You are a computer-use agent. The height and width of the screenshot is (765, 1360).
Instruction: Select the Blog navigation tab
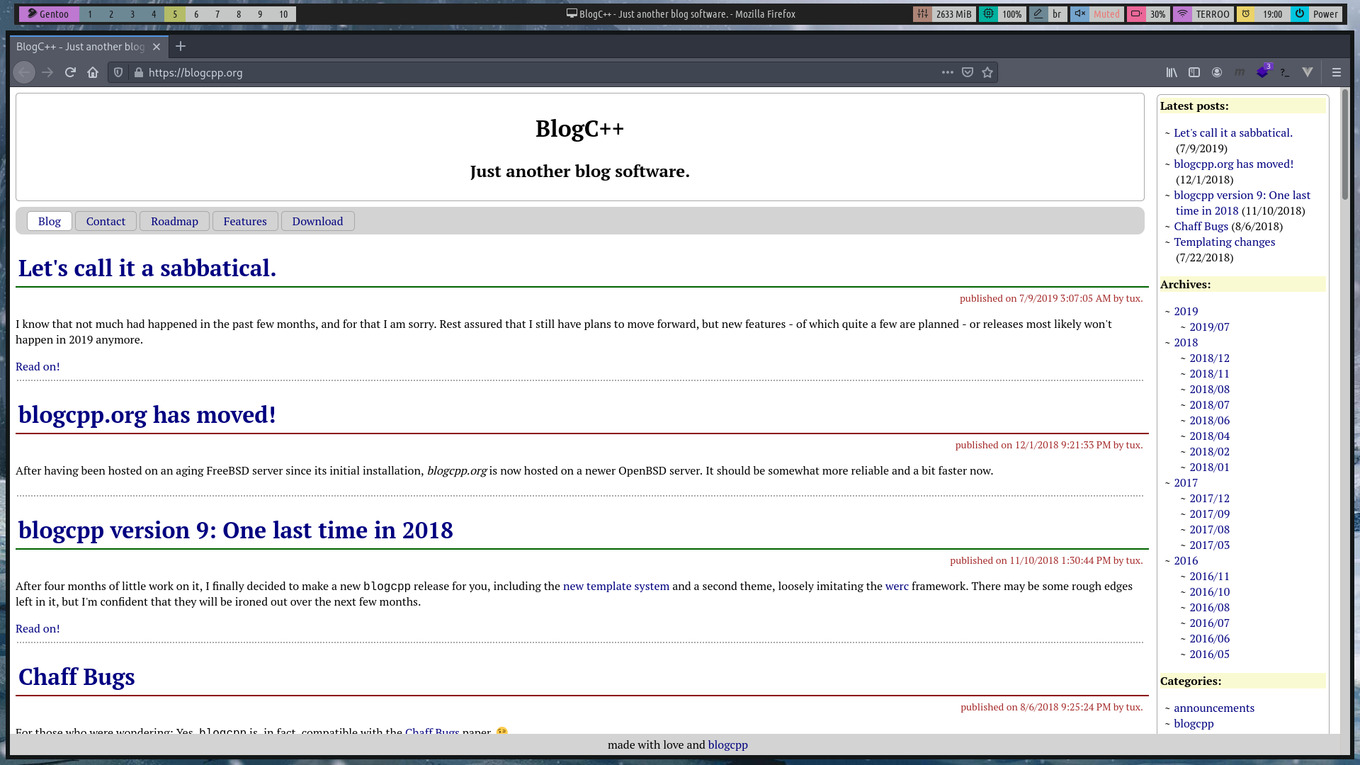point(50,221)
